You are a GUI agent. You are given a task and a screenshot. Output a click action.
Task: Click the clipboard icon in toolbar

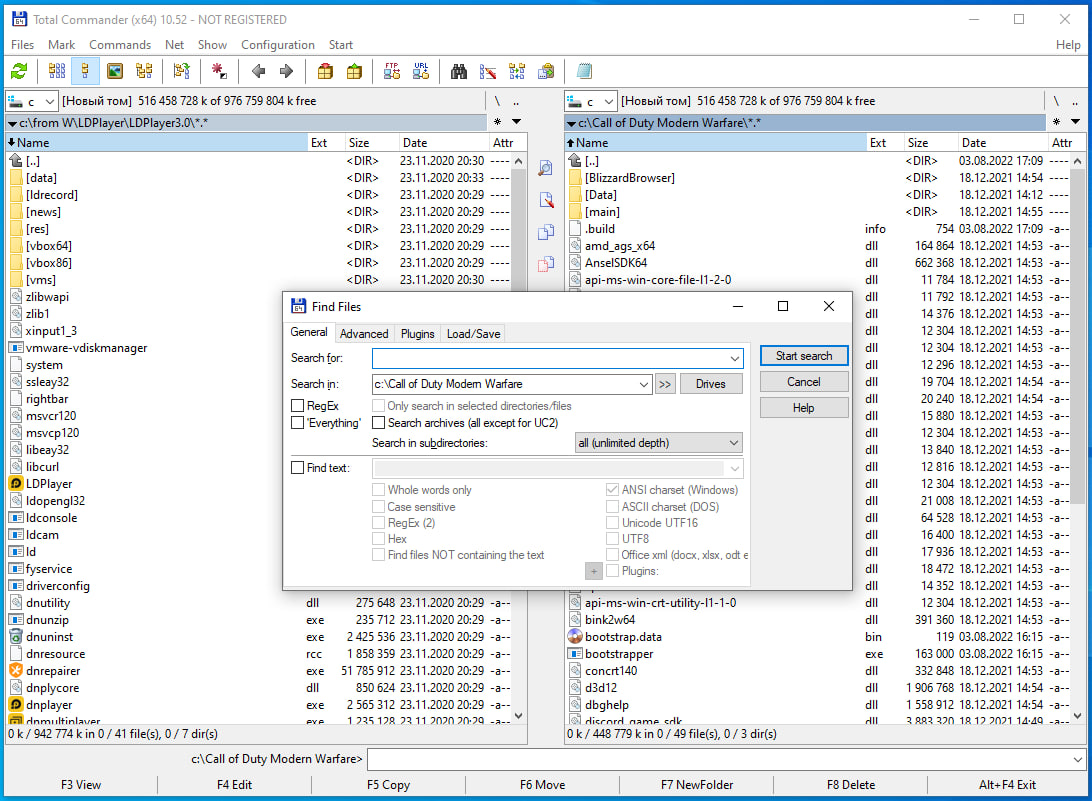[x=547, y=71]
